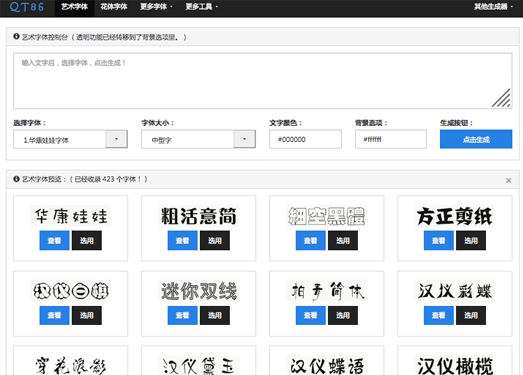Expand the 更多工具 menu
Image resolution: width=523 pixels, height=375 pixels.
(201, 7)
